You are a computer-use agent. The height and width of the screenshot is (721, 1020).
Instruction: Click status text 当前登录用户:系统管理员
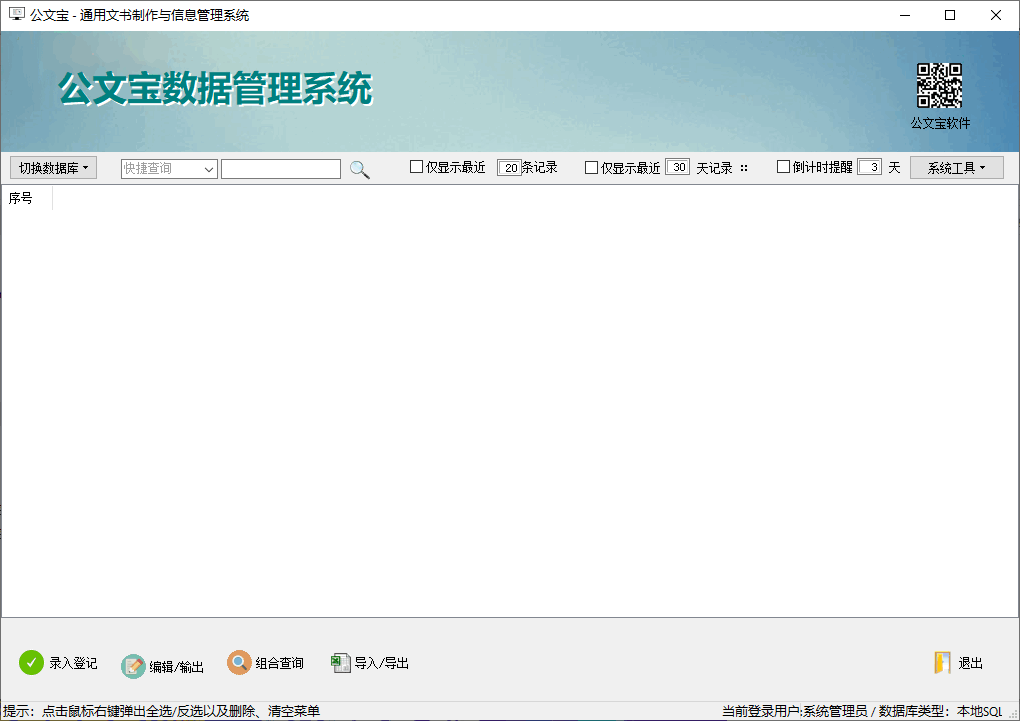click(794, 711)
